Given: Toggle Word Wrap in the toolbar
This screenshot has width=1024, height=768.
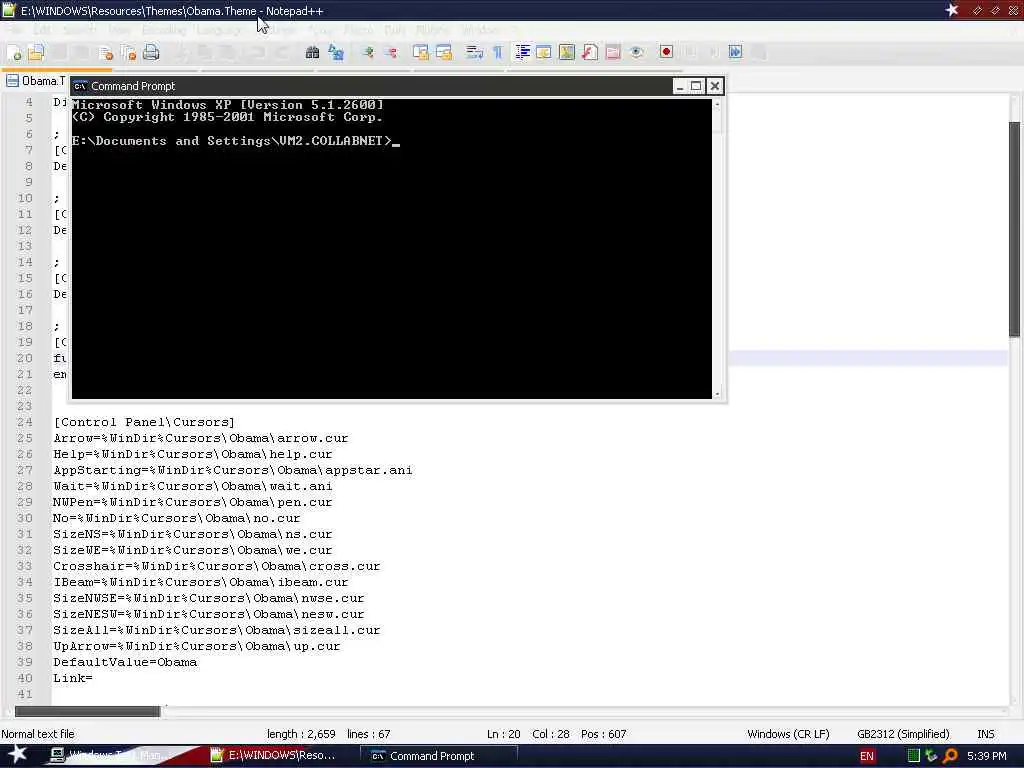Looking at the screenshot, I should coord(474,53).
